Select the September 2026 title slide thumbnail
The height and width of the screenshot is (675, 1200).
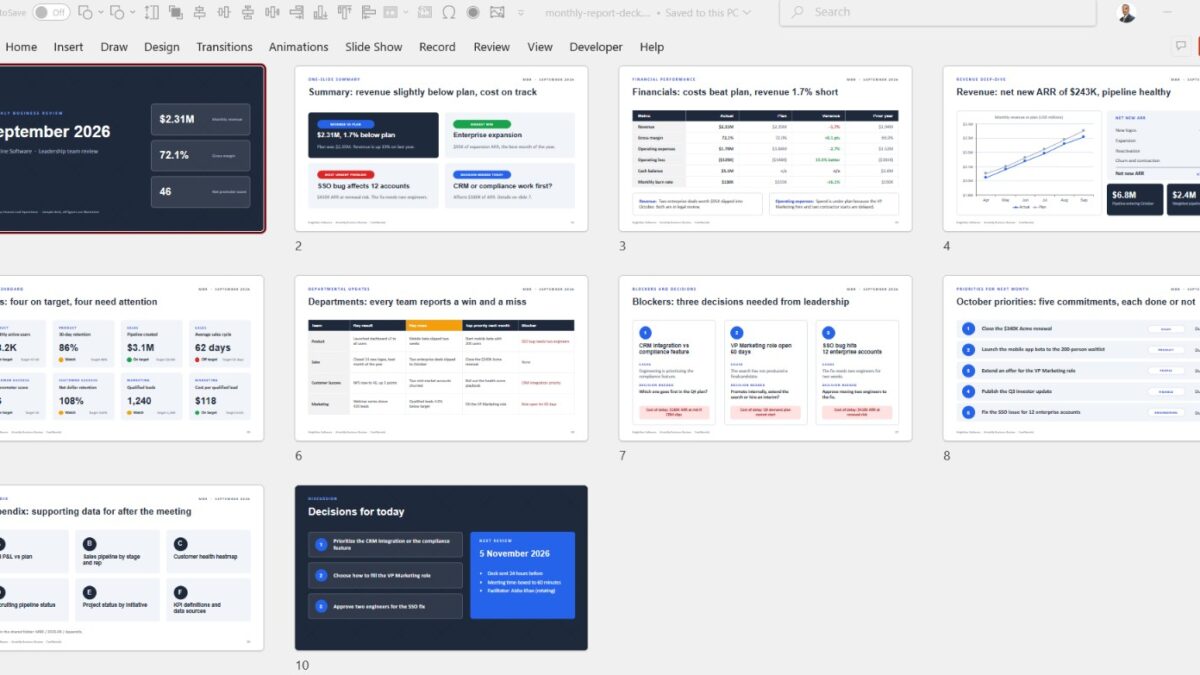tap(132, 149)
